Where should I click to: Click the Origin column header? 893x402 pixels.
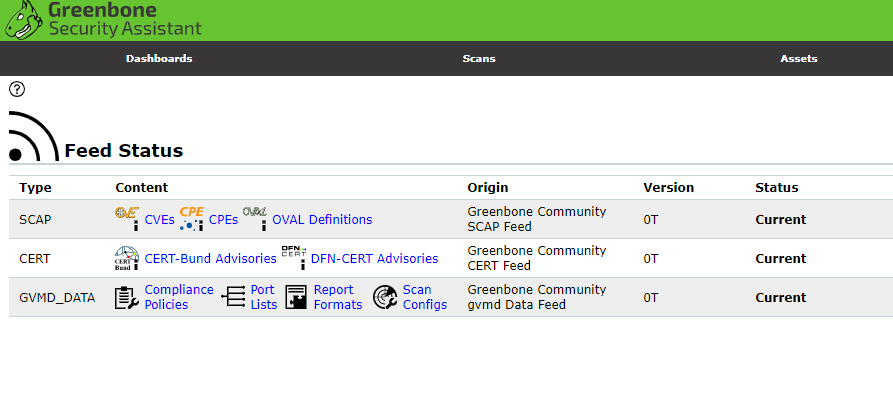(x=488, y=187)
